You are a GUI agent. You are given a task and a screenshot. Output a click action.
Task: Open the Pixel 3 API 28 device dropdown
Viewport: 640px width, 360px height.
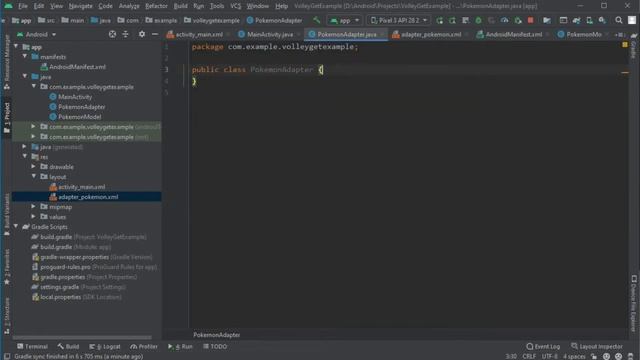coord(399,20)
